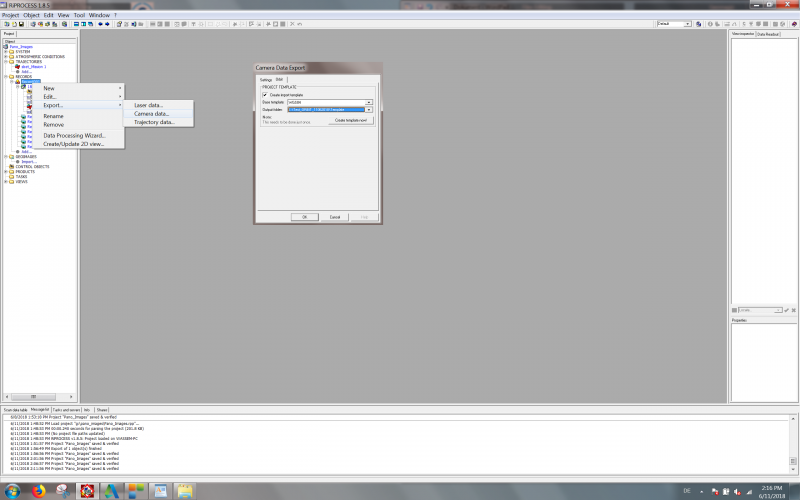Open the Object menu
The height and width of the screenshot is (500, 800).
31,15
